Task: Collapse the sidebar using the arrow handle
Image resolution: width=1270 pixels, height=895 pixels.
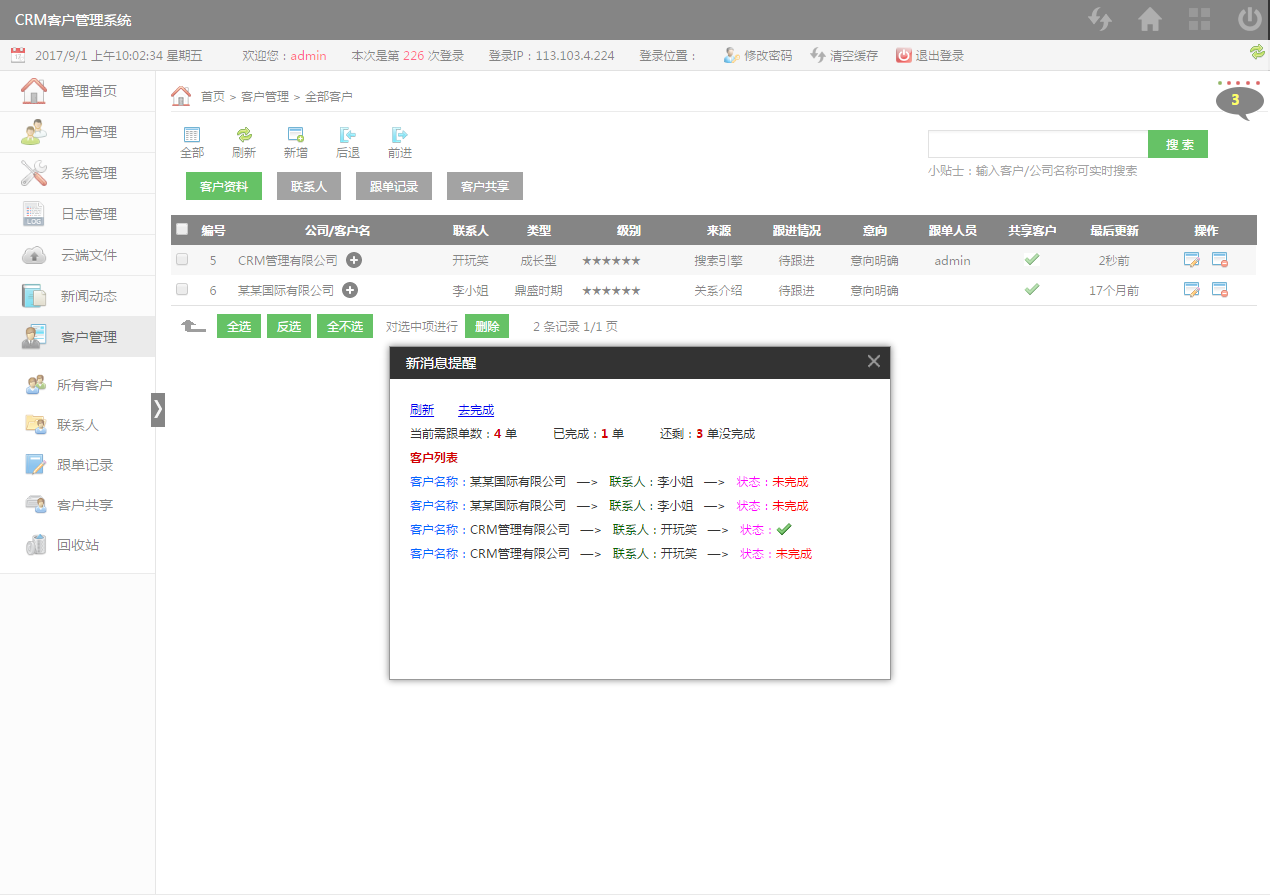Action: coord(157,410)
